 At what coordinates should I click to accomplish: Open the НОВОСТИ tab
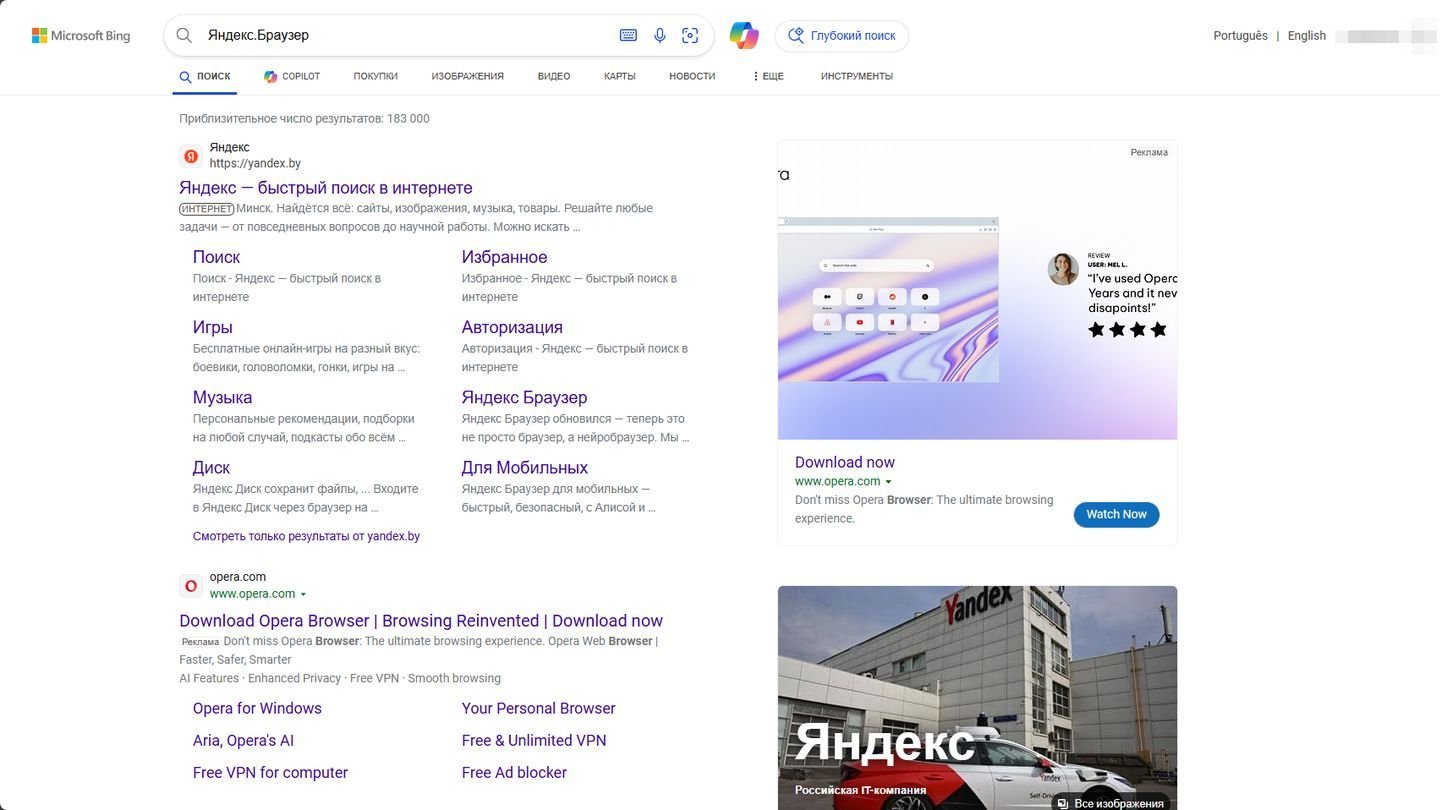(692, 76)
